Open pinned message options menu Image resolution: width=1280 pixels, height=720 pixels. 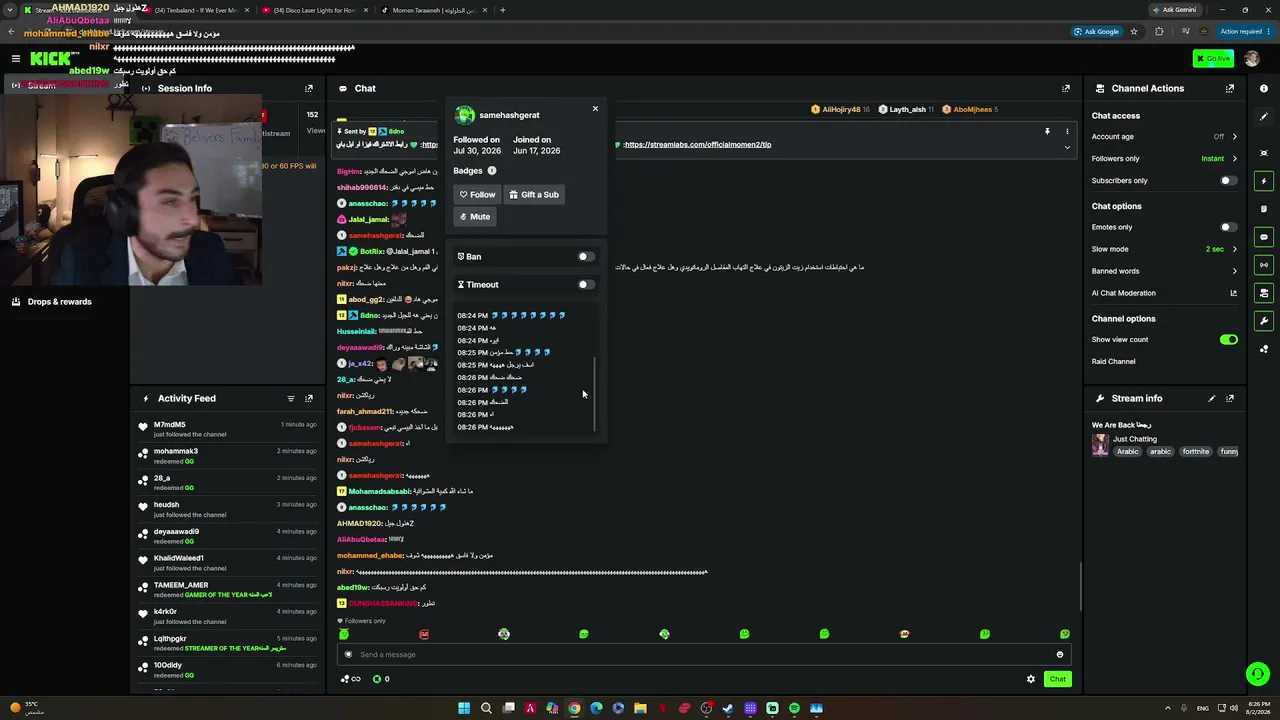click(x=1067, y=131)
